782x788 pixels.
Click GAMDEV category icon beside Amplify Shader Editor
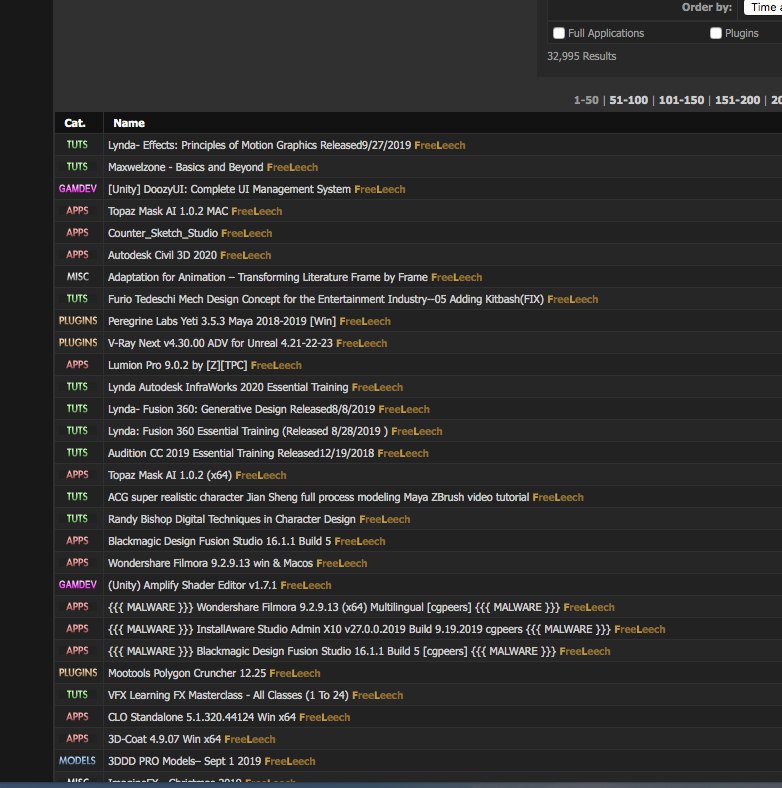[x=77, y=585]
